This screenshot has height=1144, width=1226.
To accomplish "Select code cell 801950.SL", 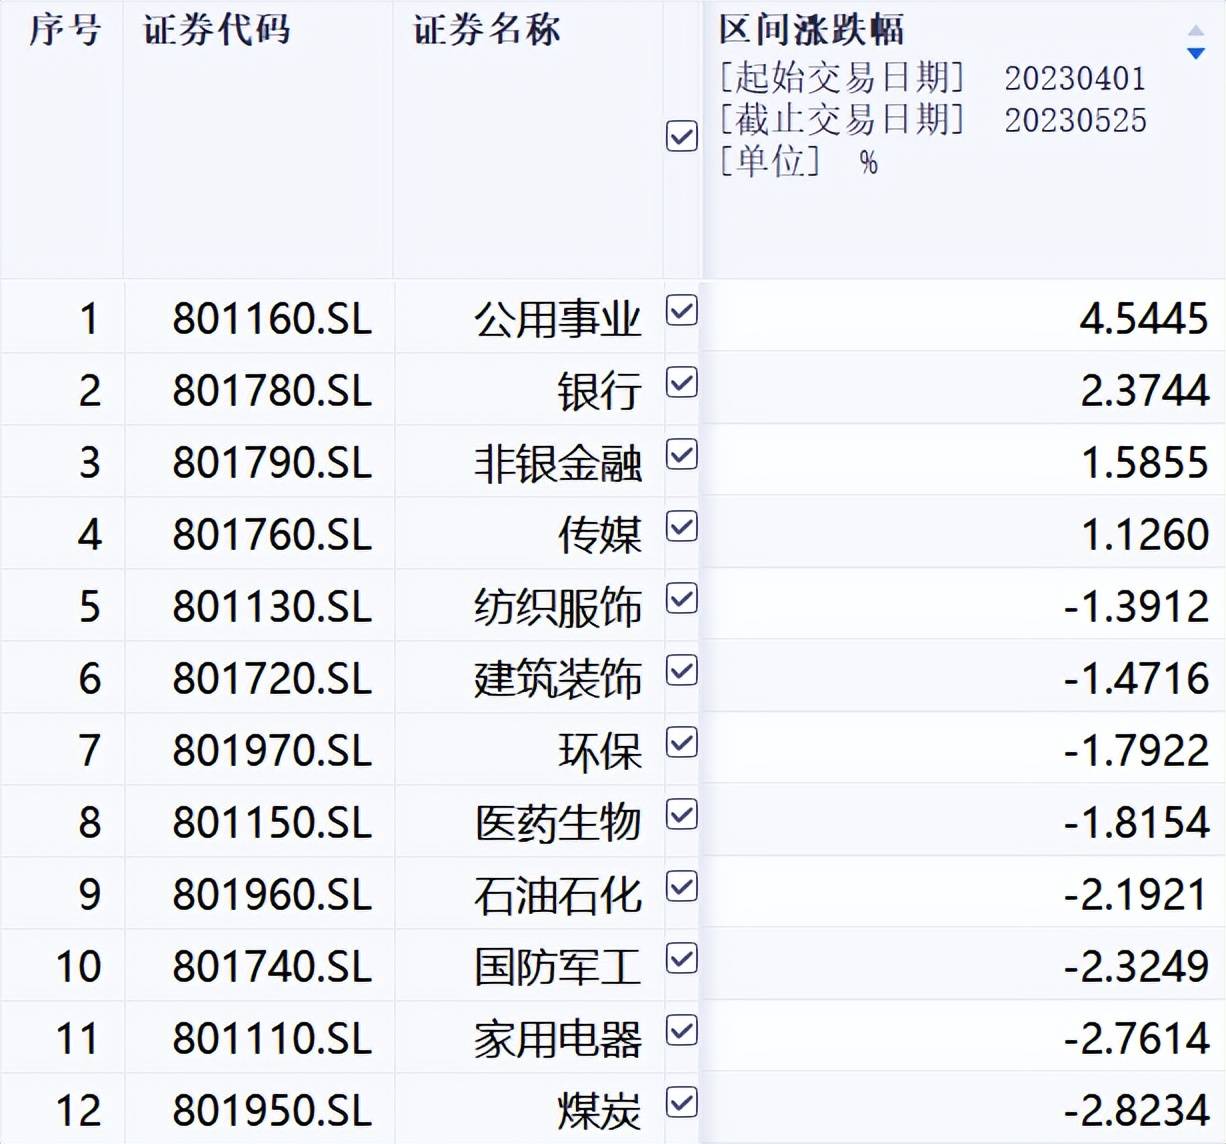I will coord(272,1111).
